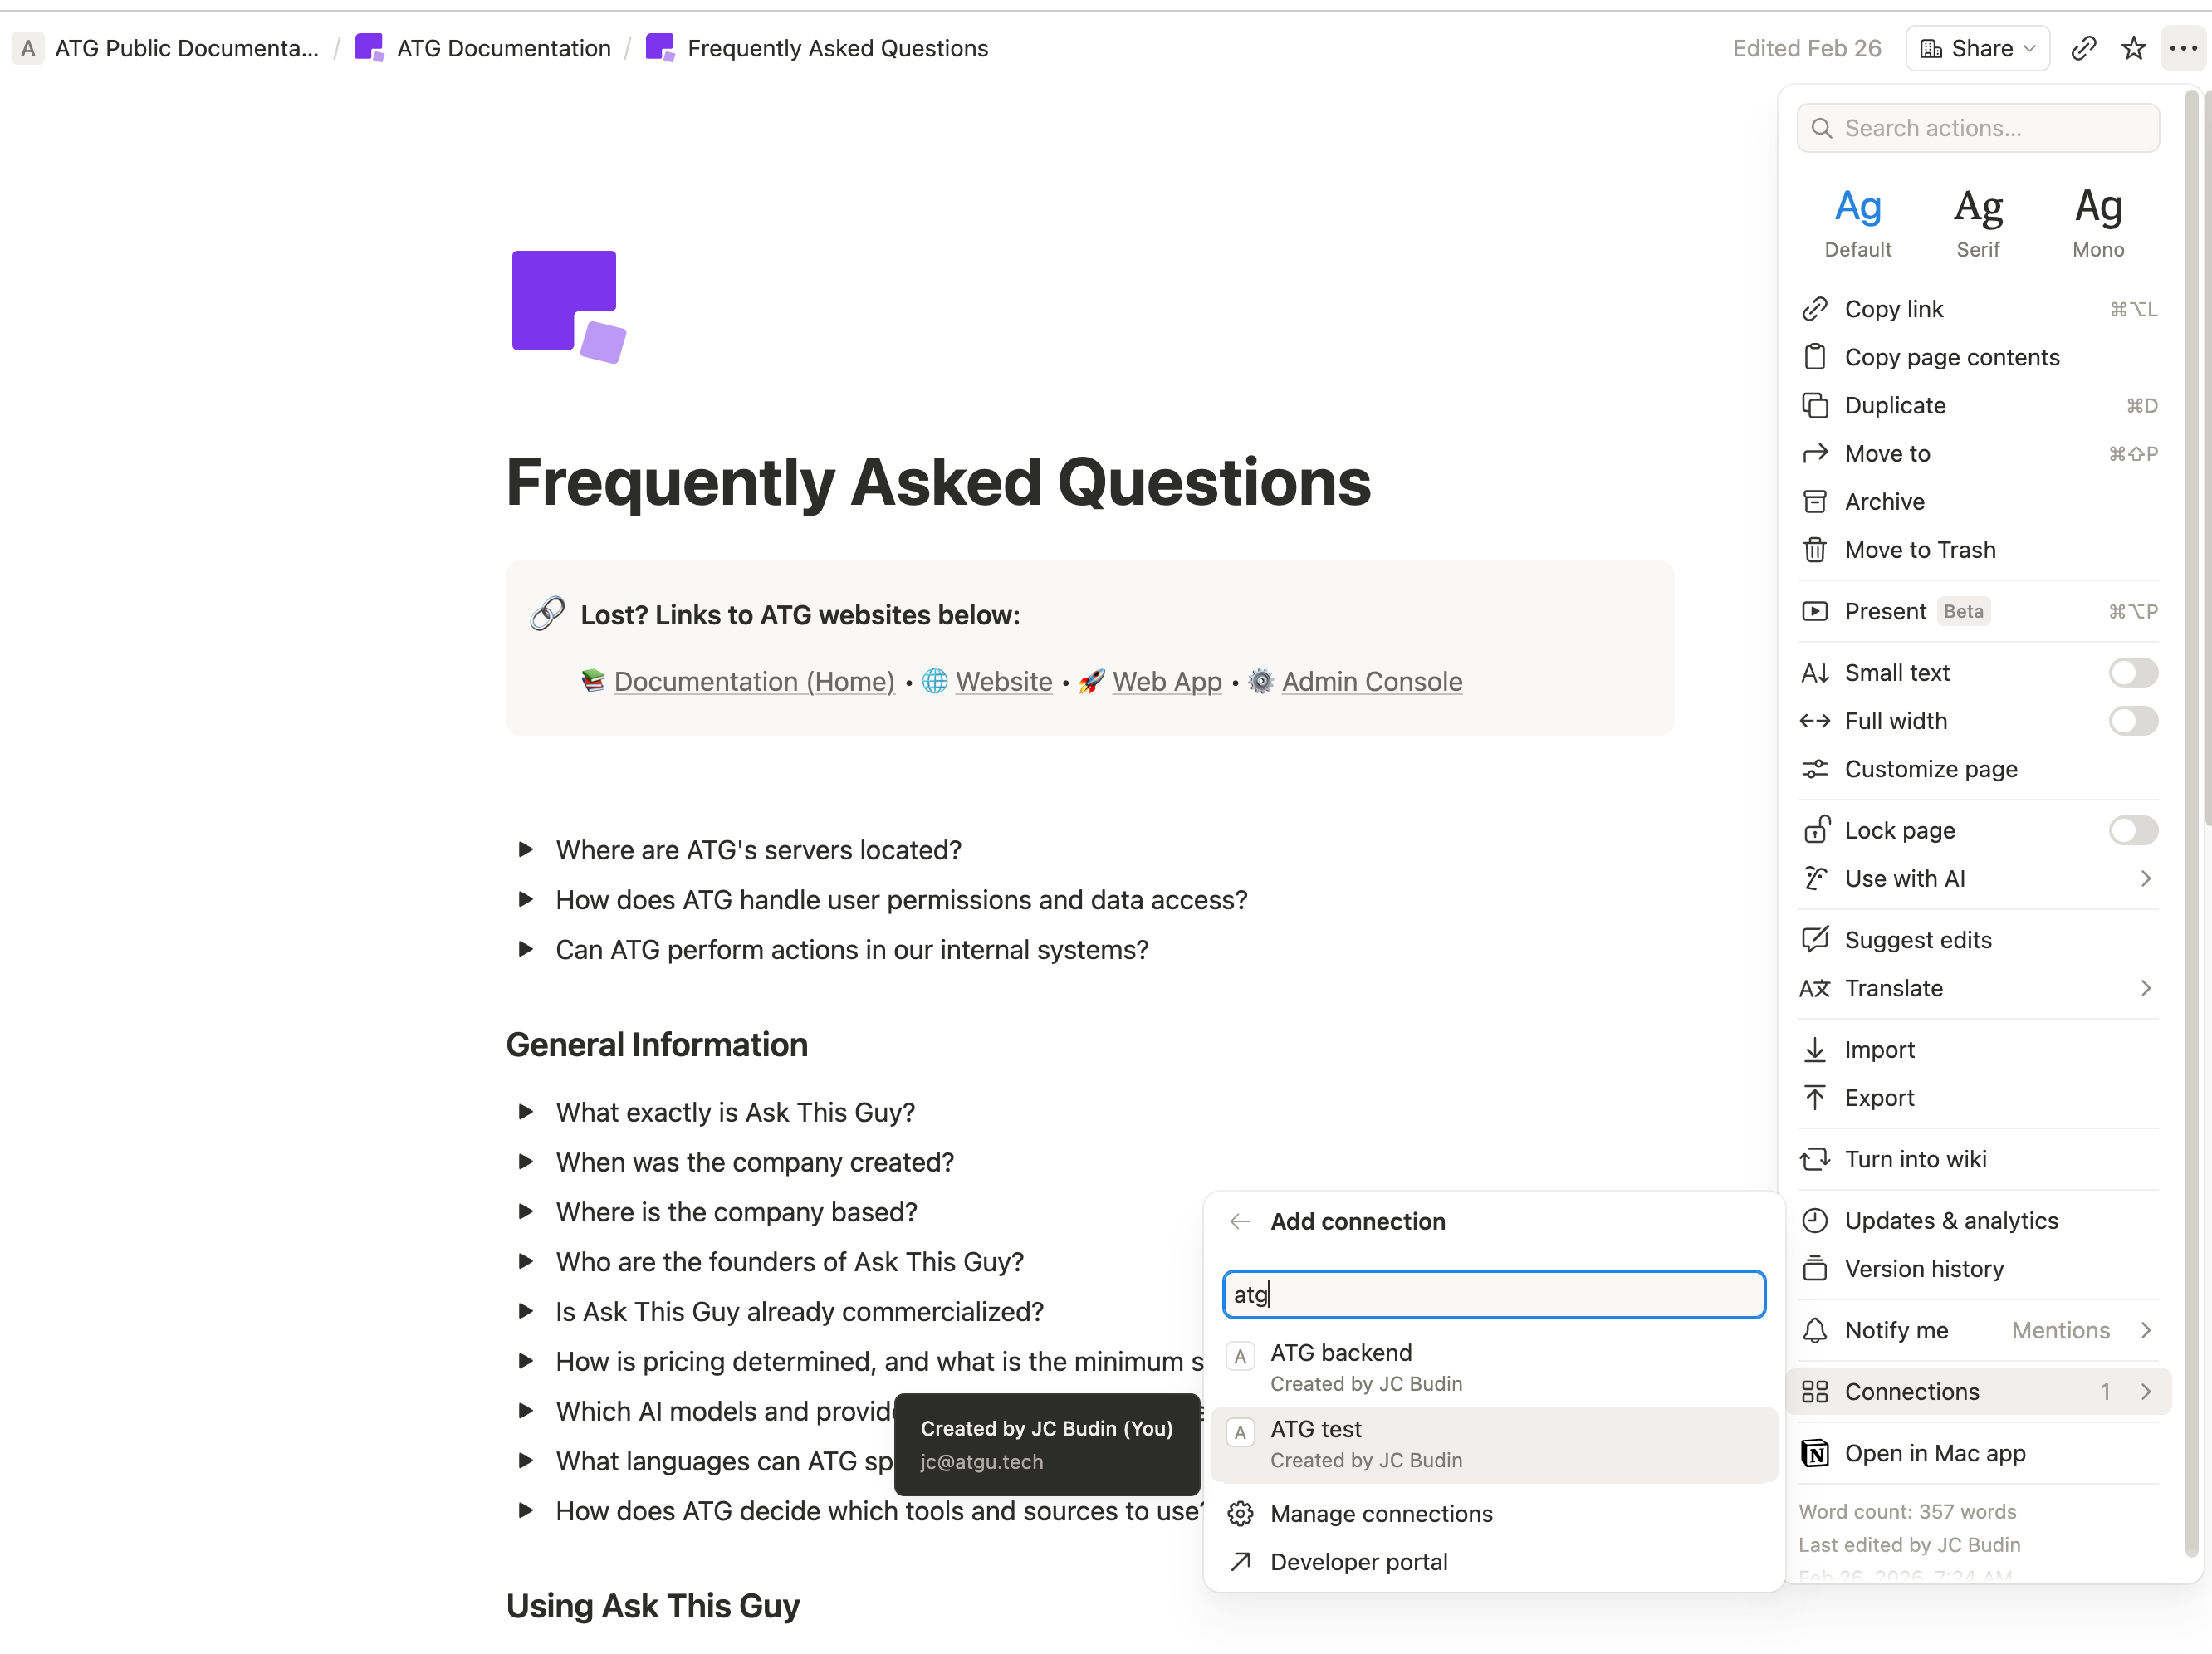The height and width of the screenshot is (1654, 2212).
Task: Open the Notify me Mentions submenu
Action: 1978,1330
